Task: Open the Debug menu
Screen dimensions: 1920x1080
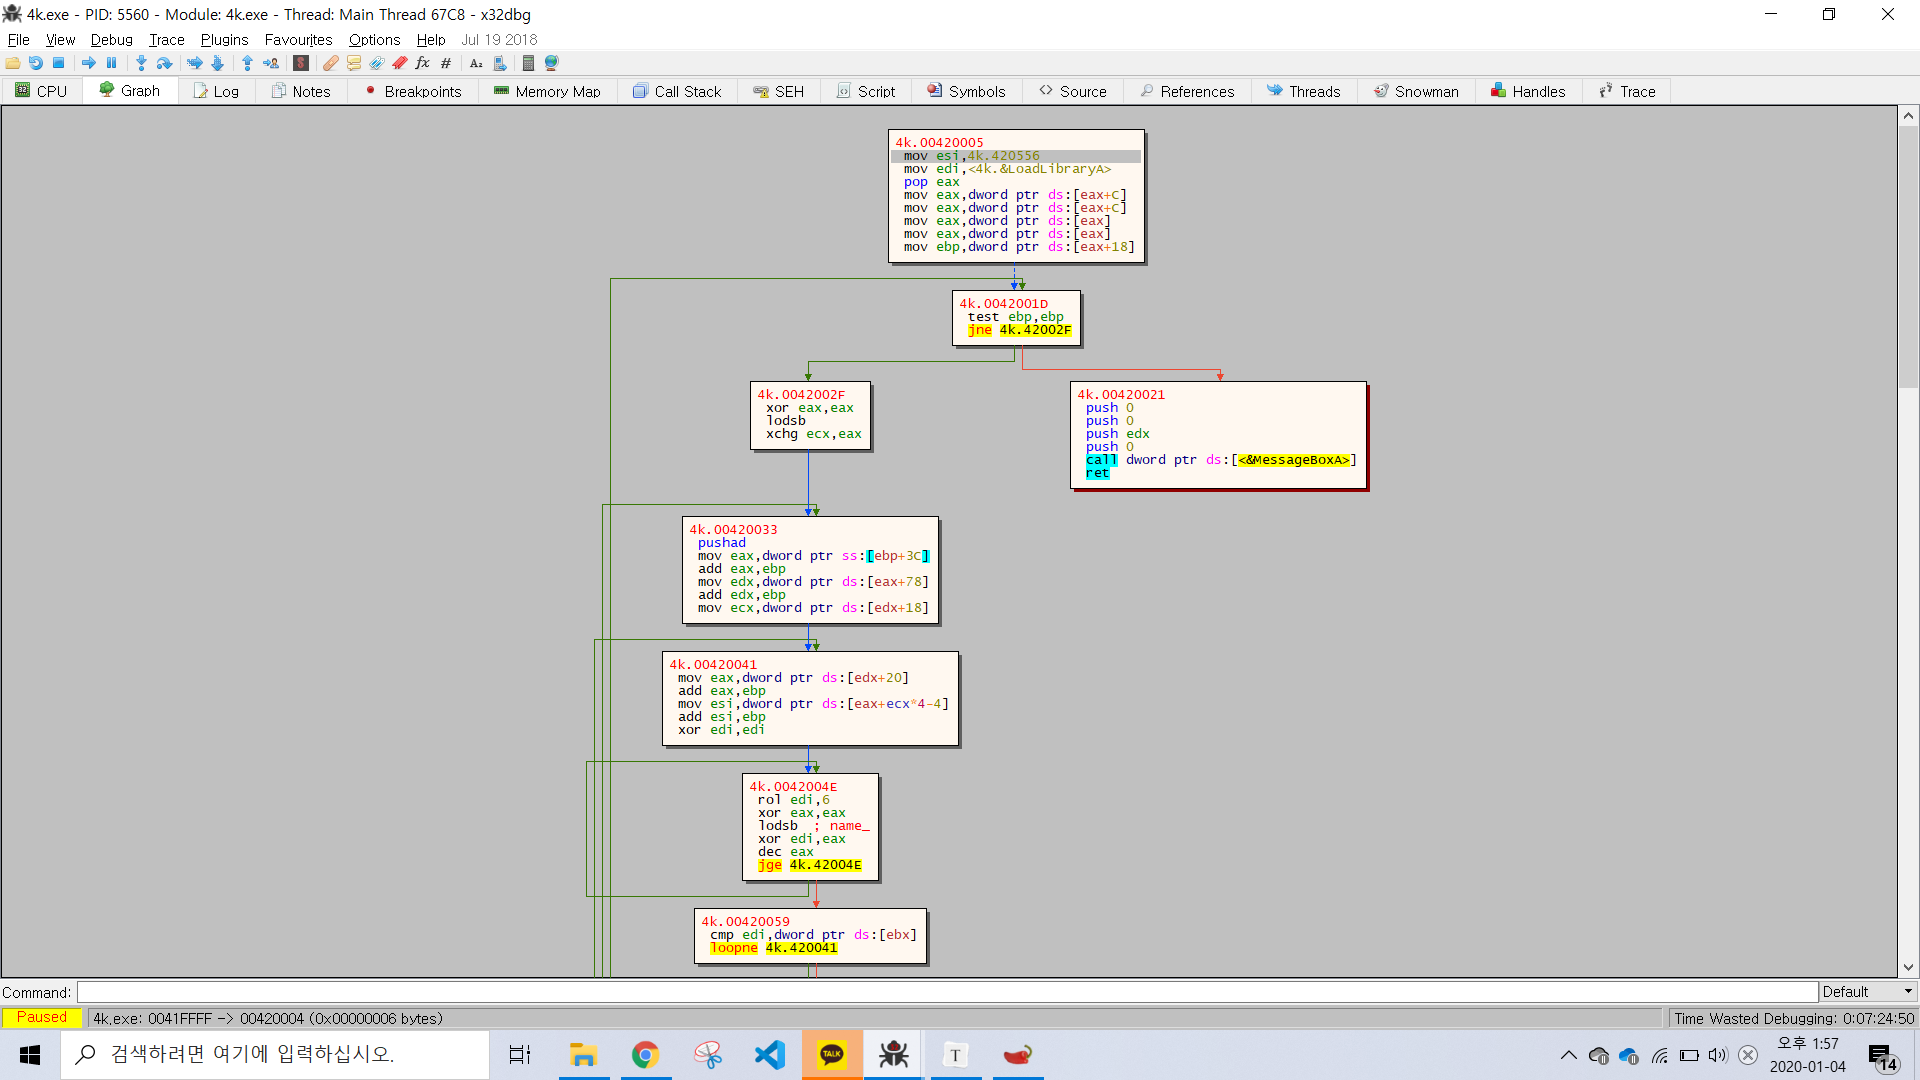Action: tap(111, 40)
